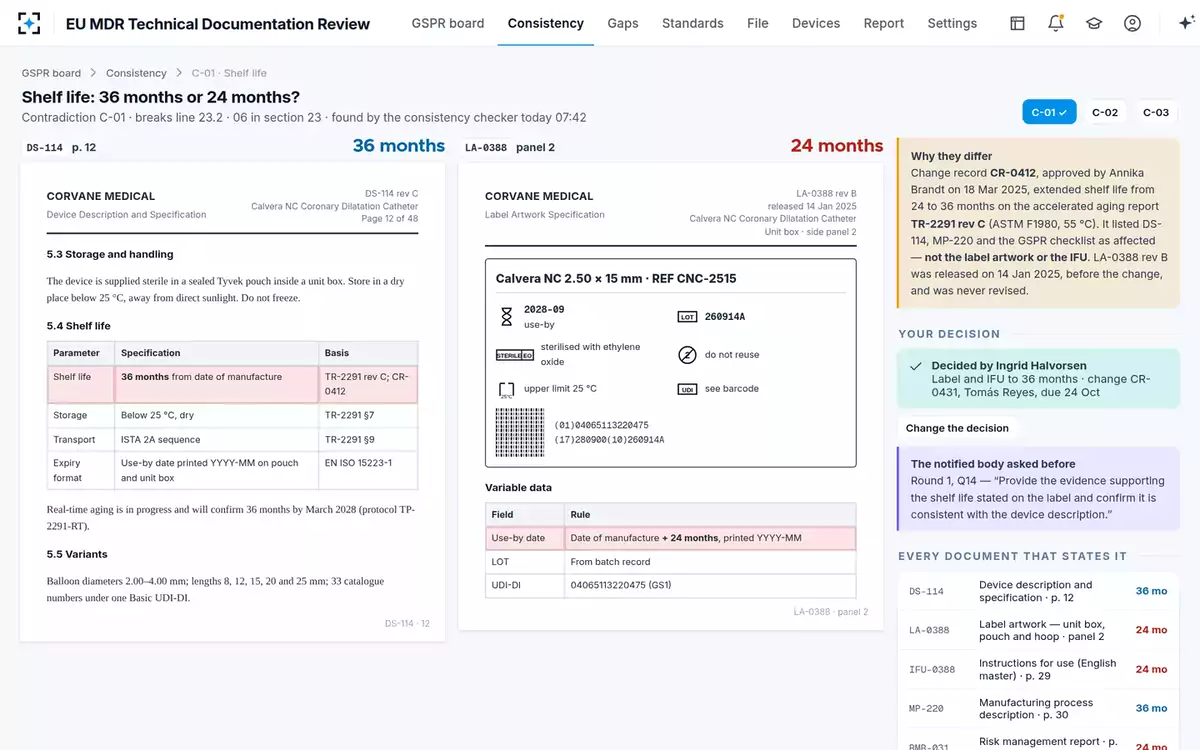Click the highlighted Use-by date row
Viewport: 1200px width, 750px height.
670,538
